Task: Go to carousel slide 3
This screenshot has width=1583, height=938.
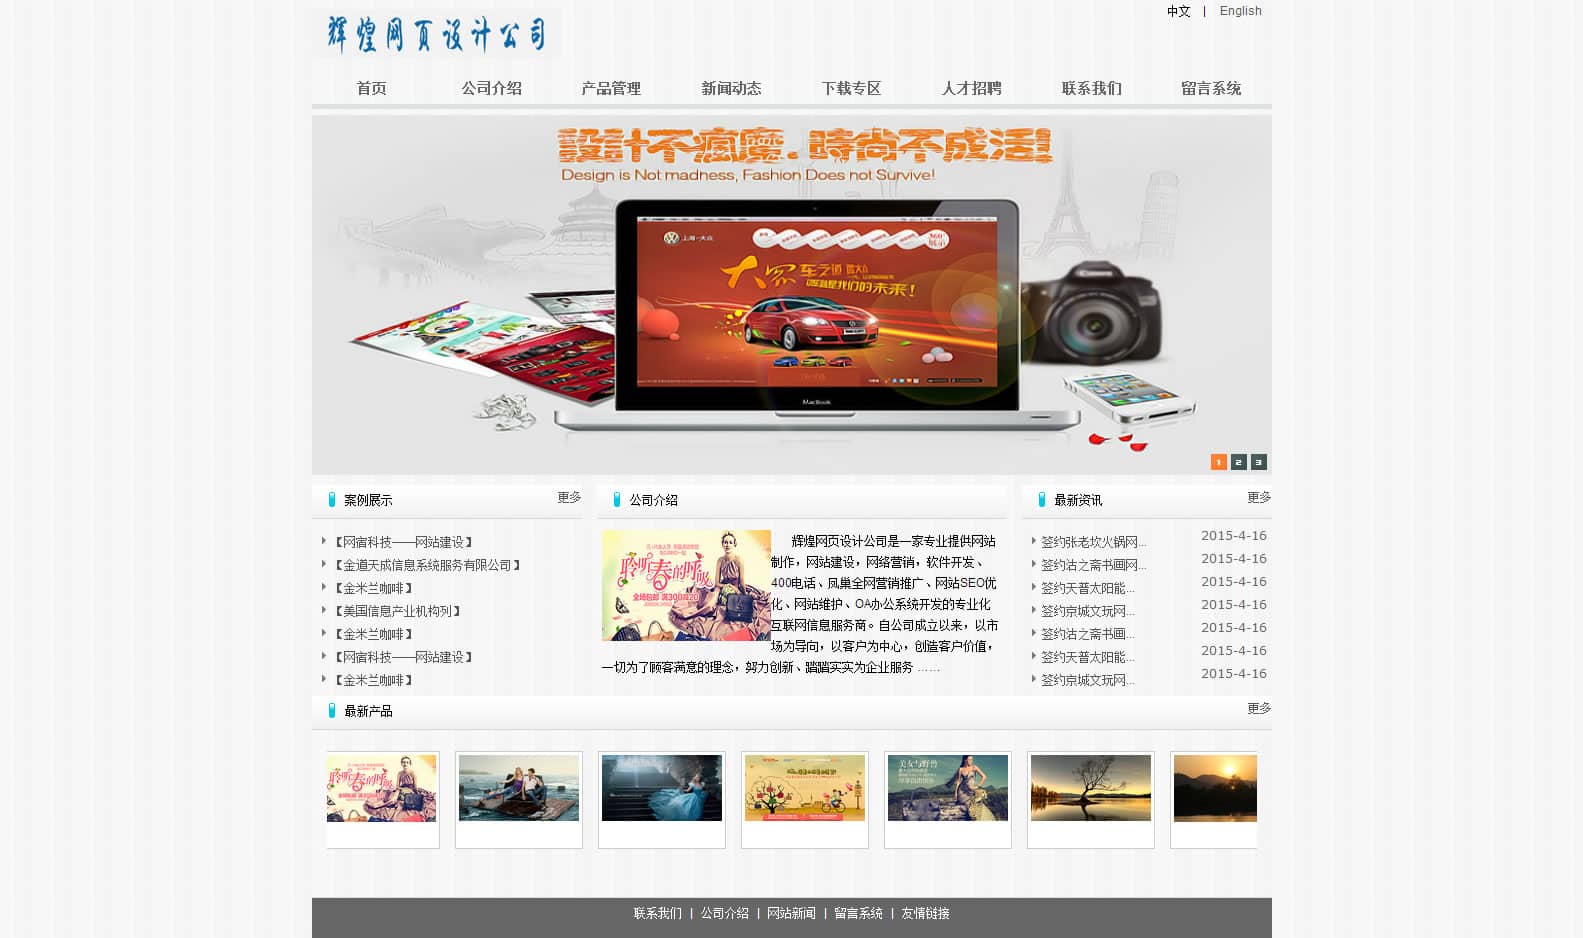Action: point(1258,462)
